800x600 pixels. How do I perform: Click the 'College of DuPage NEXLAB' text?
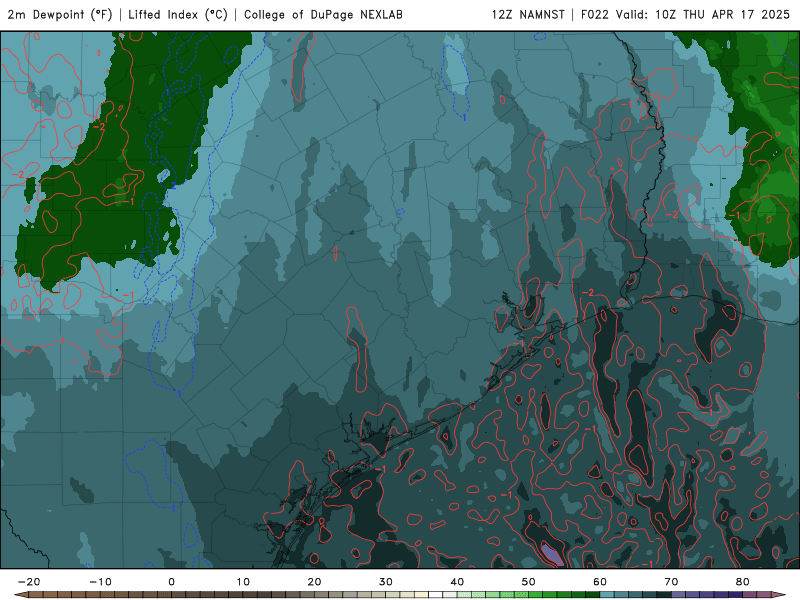click(x=323, y=14)
